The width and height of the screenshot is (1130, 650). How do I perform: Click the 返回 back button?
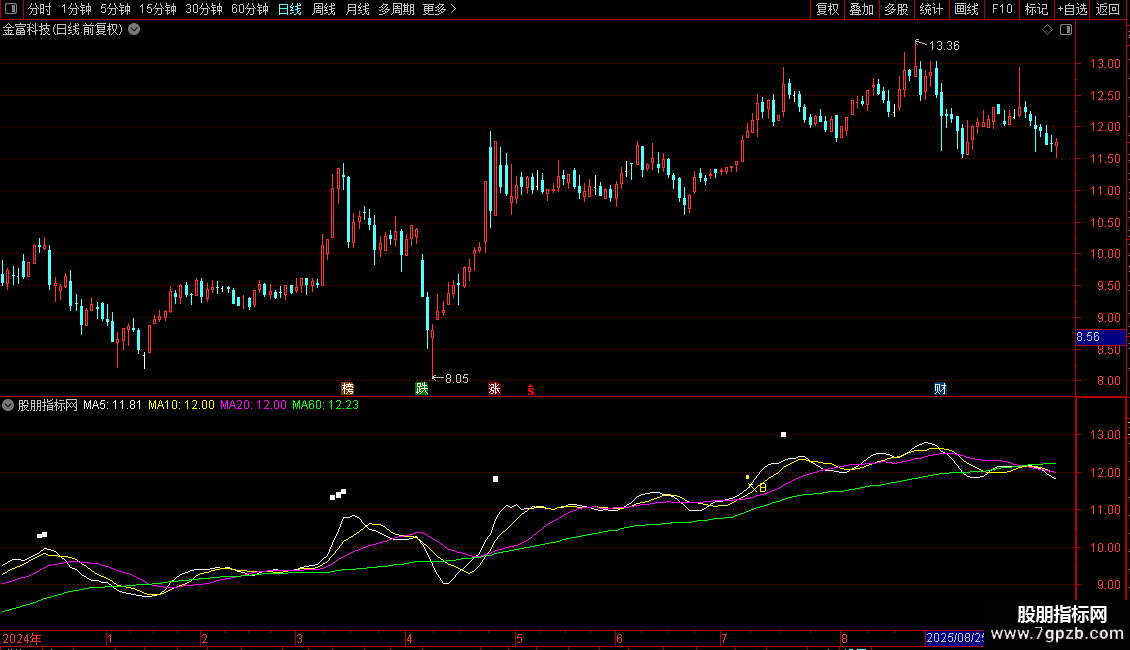pyautogui.click(x=1108, y=9)
